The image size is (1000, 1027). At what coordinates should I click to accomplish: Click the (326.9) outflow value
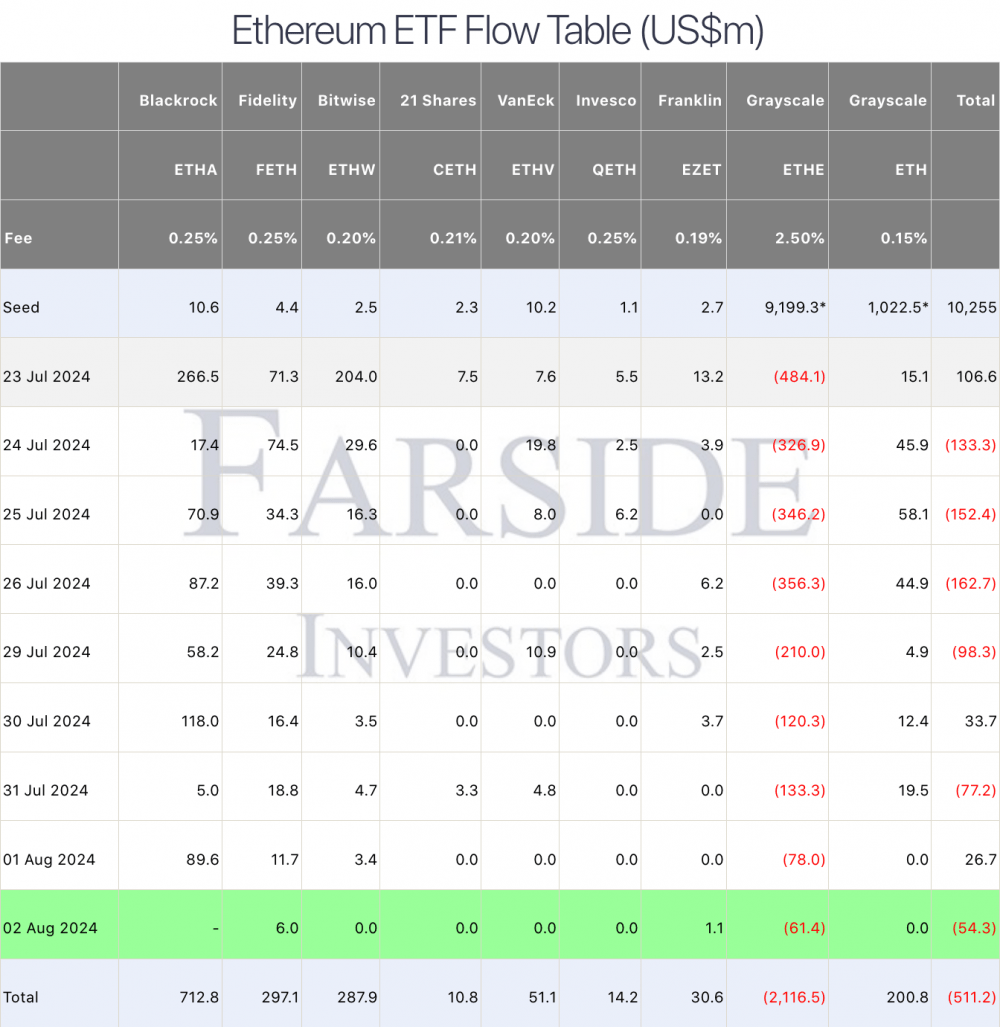[x=799, y=445]
